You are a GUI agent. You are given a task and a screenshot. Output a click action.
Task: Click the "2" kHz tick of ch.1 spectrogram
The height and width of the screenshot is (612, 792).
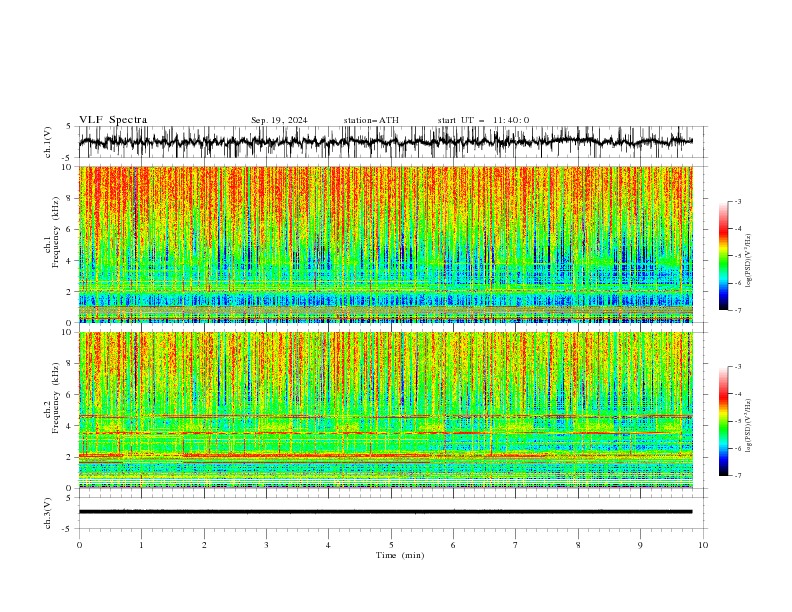(71, 291)
